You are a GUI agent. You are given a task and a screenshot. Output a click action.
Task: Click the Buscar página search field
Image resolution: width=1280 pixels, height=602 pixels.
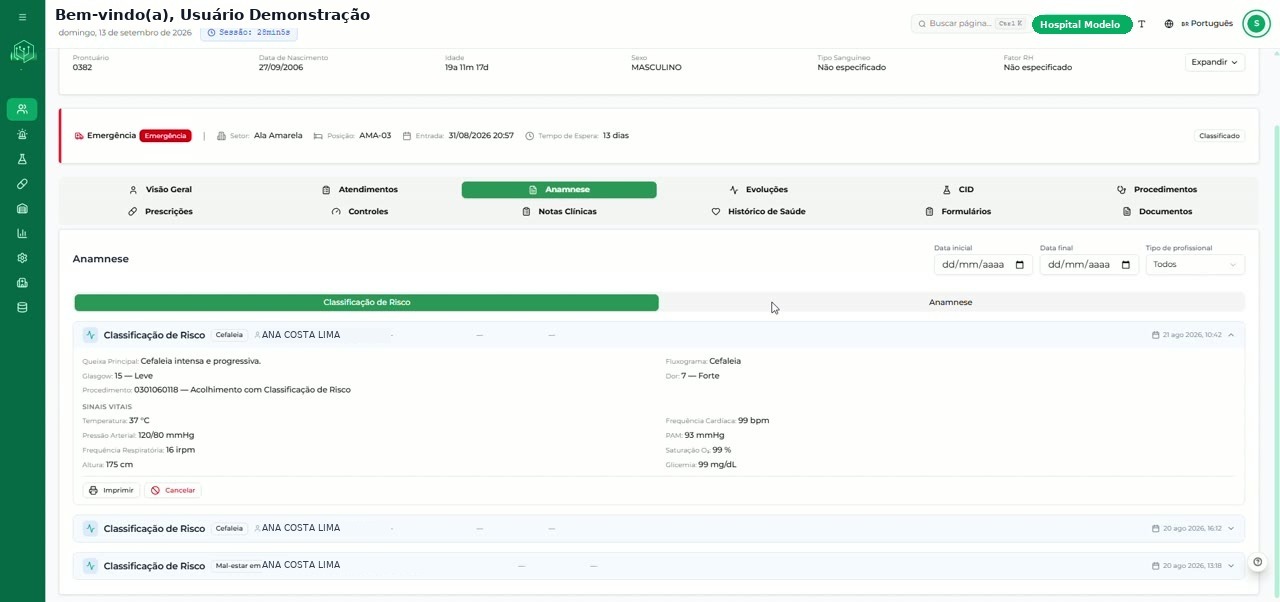(968, 24)
